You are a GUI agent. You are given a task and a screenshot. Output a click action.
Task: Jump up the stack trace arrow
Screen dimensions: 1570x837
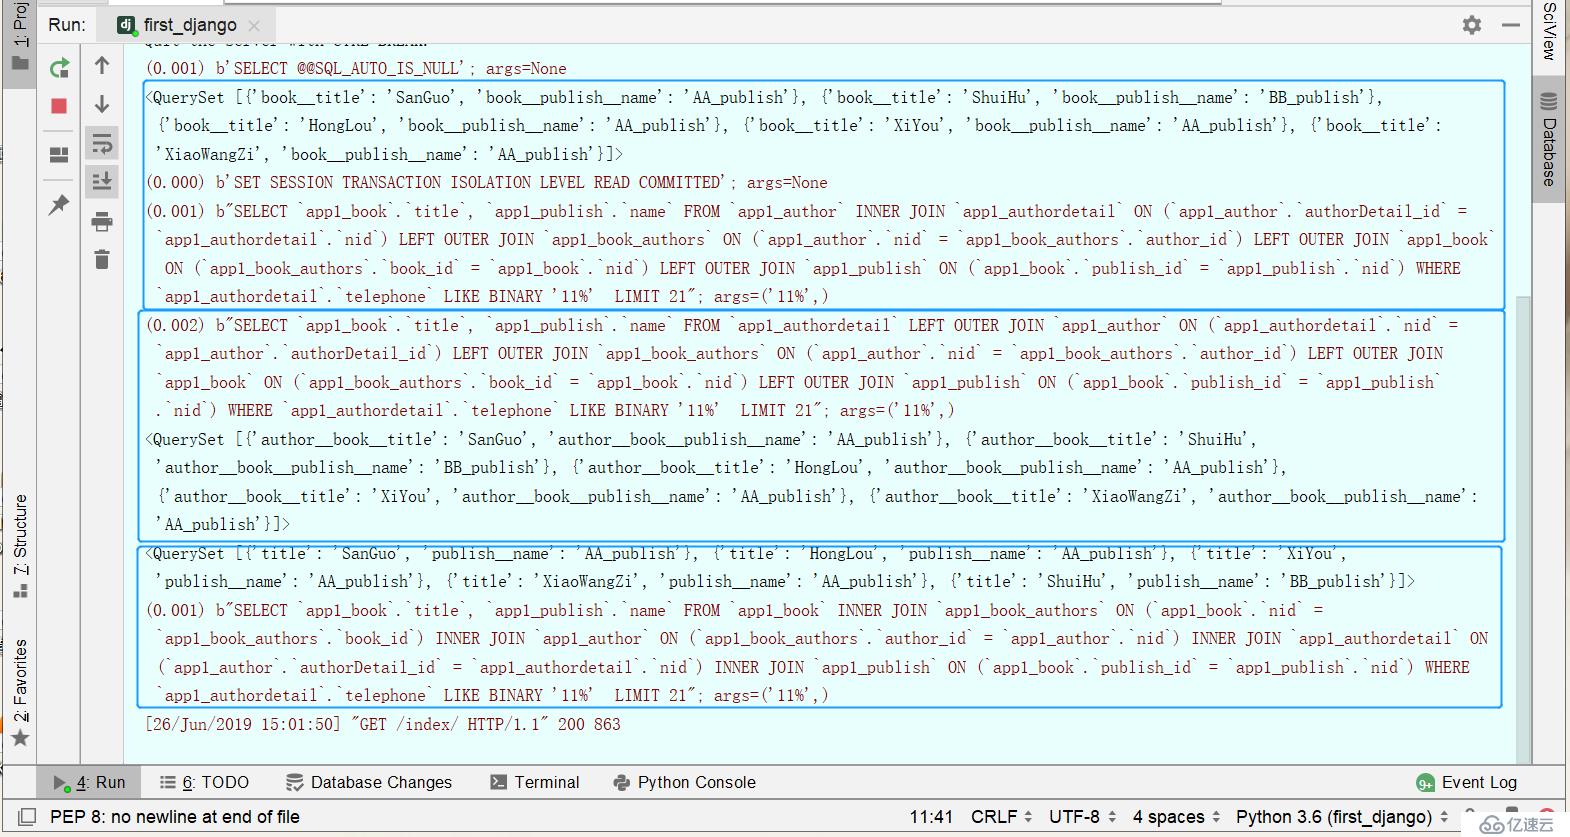point(102,66)
